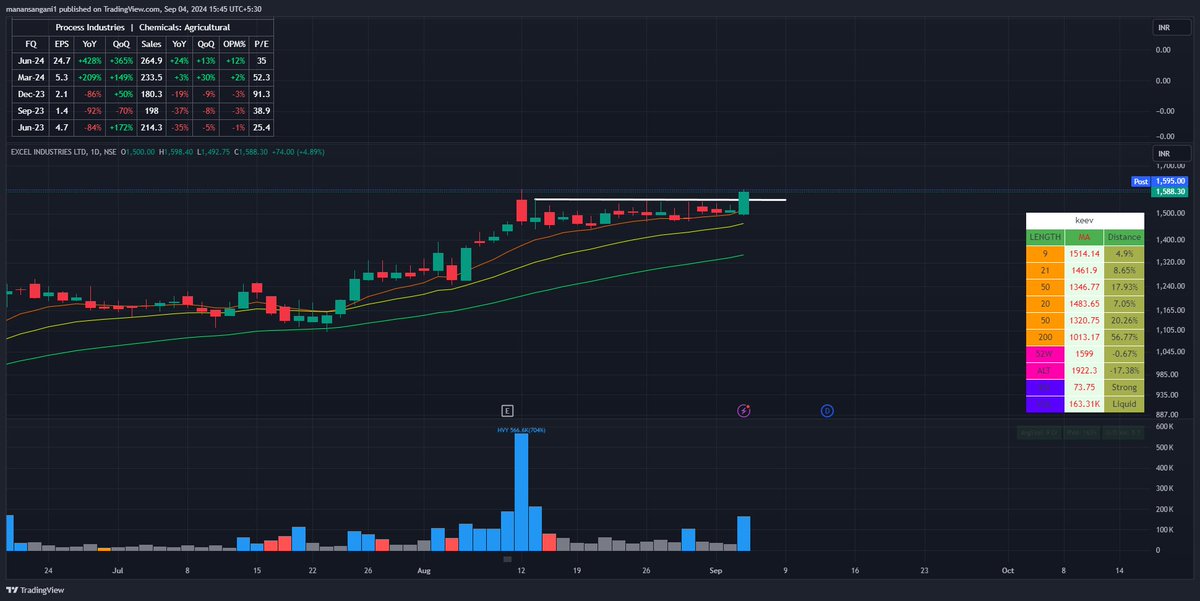1200x601 pixels.
Task: Click the EPS column header
Action: [61, 44]
